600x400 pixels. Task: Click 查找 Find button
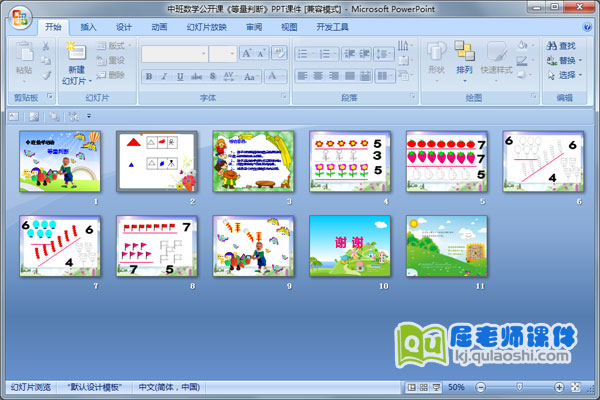pos(561,46)
